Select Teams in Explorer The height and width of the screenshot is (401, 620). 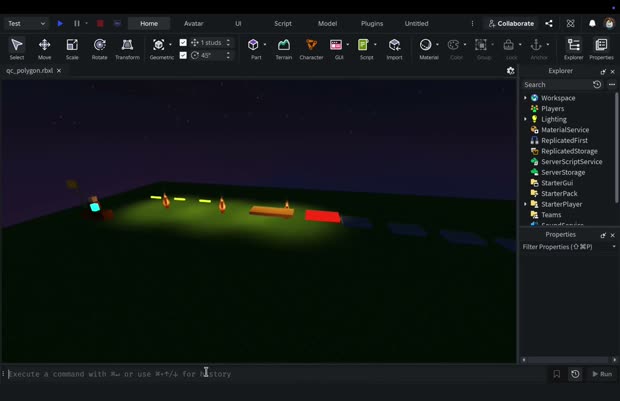pos(551,215)
